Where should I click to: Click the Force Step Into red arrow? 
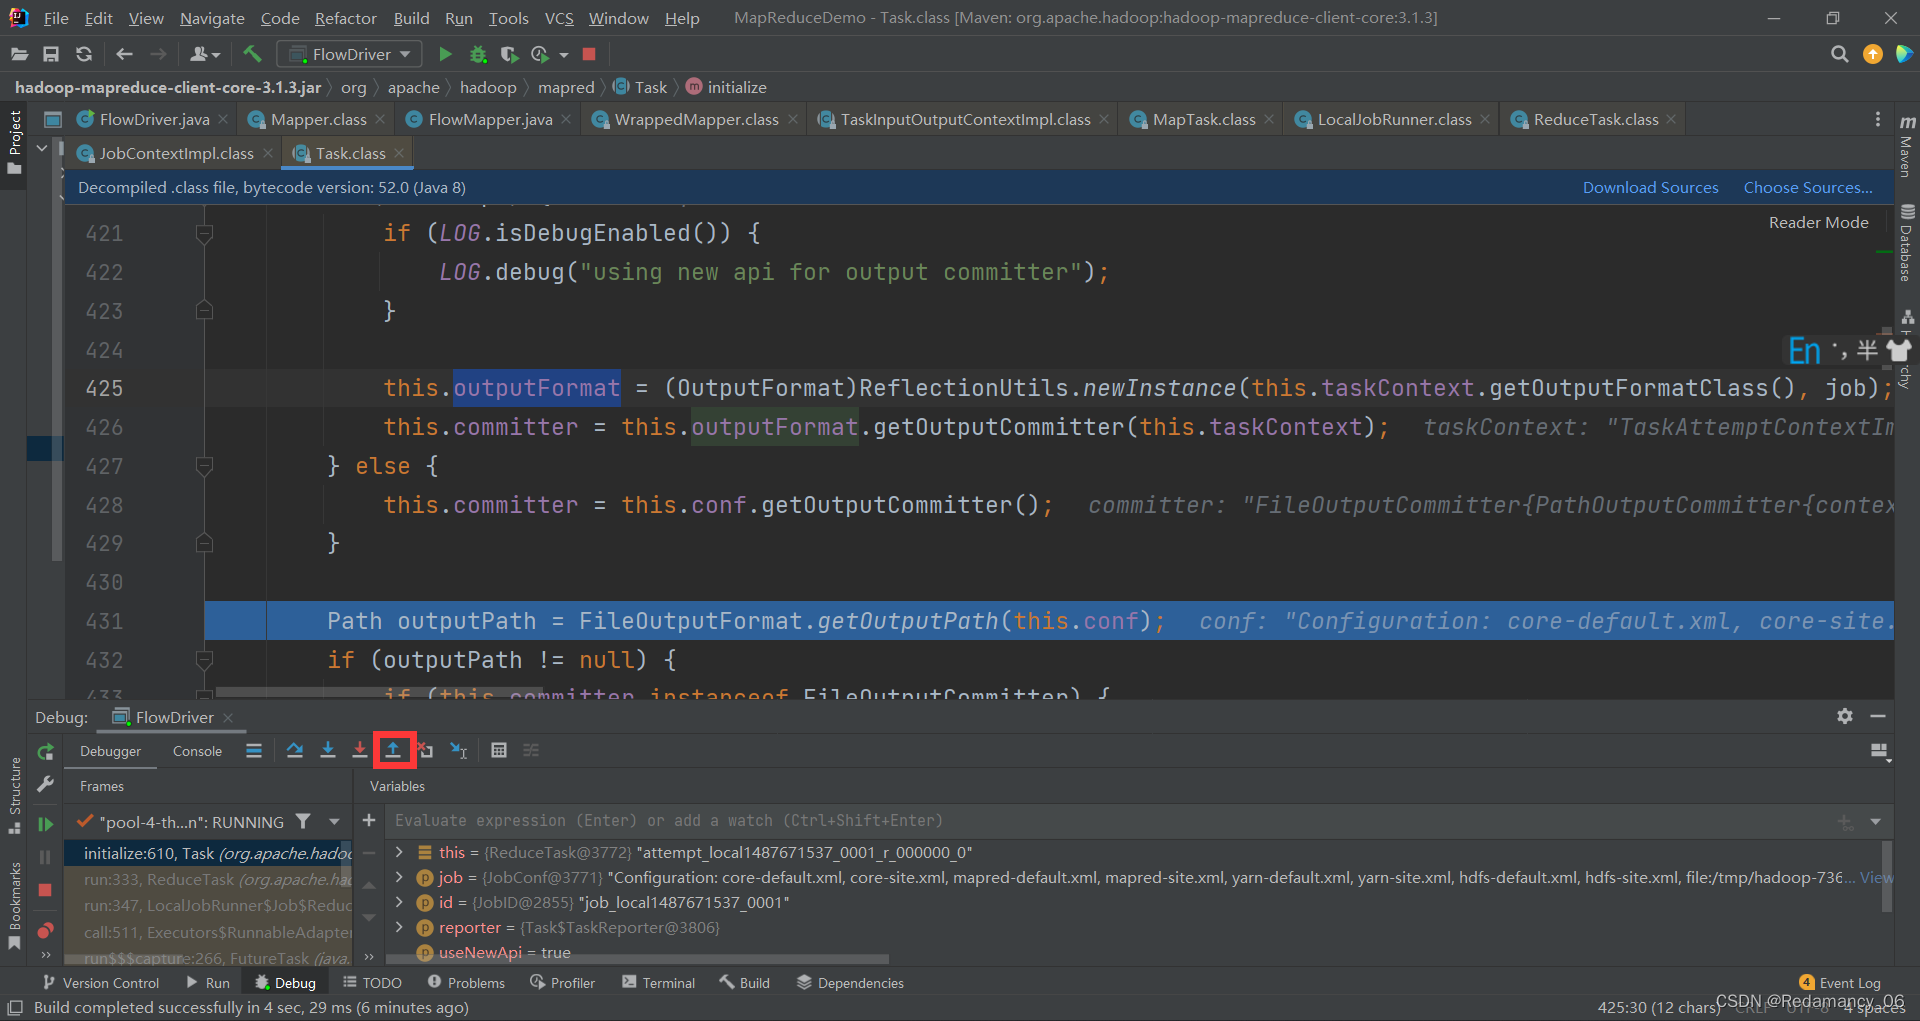360,750
